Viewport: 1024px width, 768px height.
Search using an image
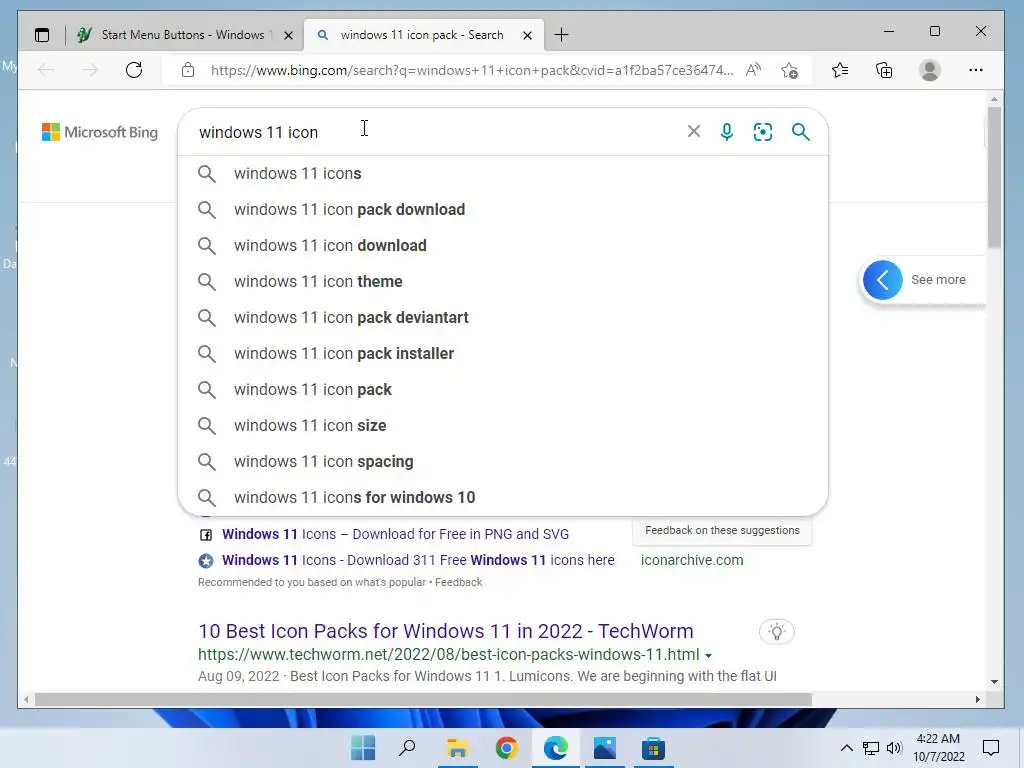pyautogui.click(x=763, y=132)
